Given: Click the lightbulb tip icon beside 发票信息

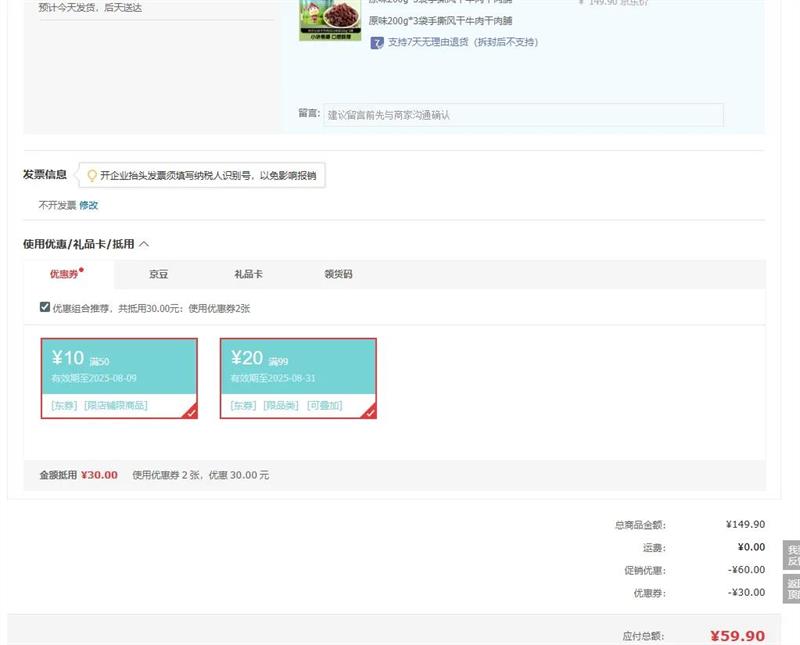Looking at the screenshot, I should (92, 175).
